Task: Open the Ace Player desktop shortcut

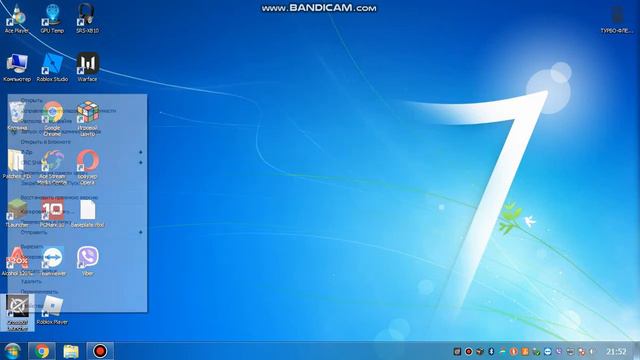Action: point(17,19)
